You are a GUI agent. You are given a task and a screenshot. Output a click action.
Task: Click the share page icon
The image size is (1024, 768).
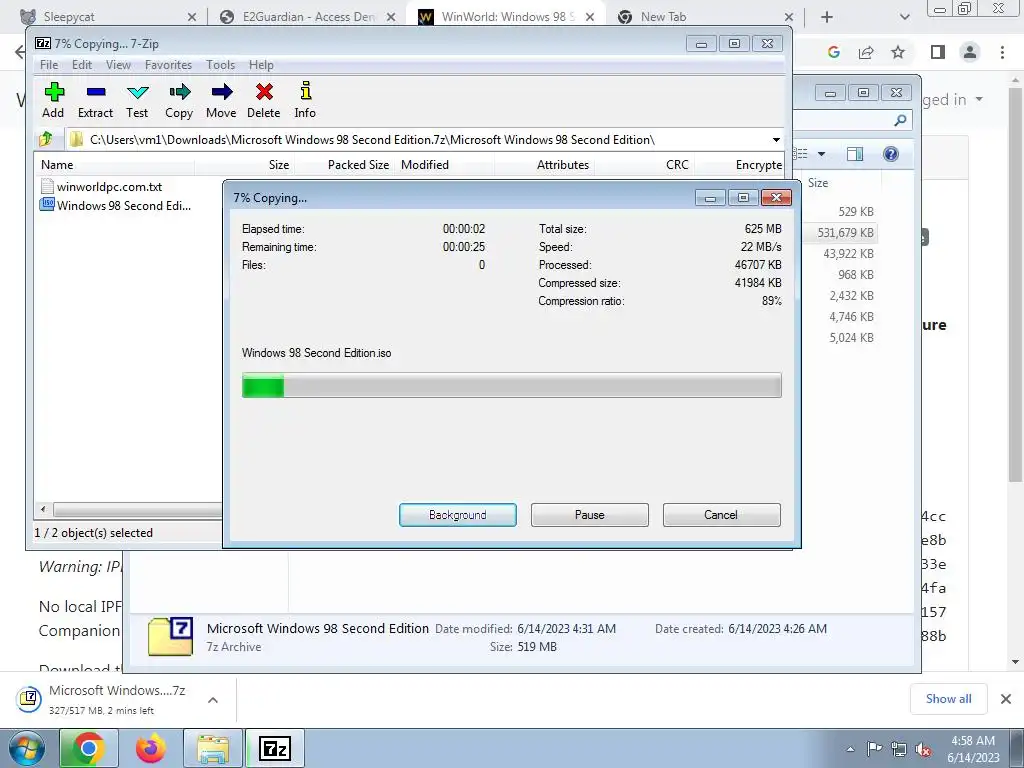(866, 52)
